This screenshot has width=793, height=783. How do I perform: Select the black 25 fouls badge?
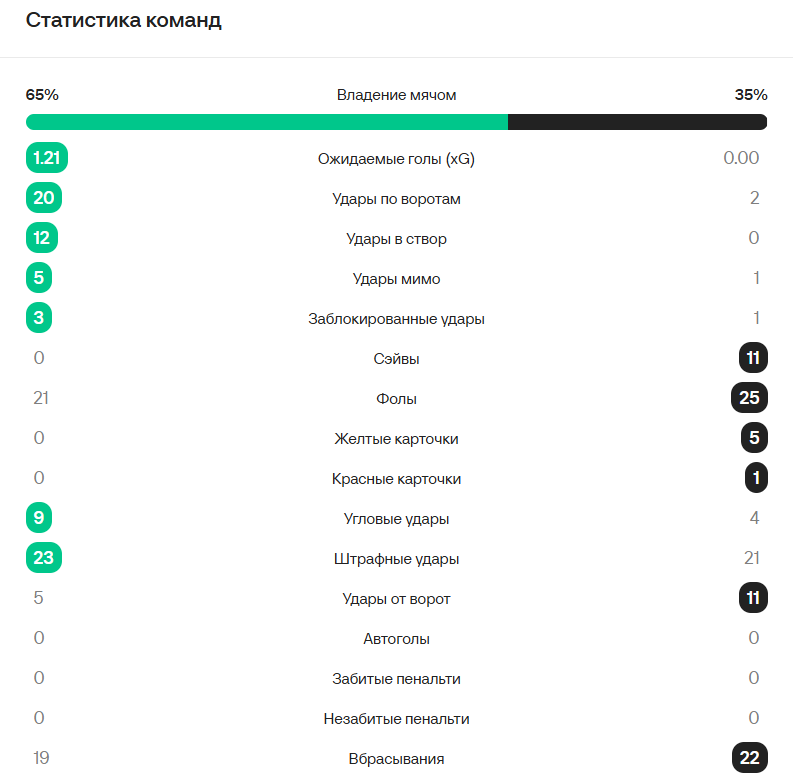(749, 398)
